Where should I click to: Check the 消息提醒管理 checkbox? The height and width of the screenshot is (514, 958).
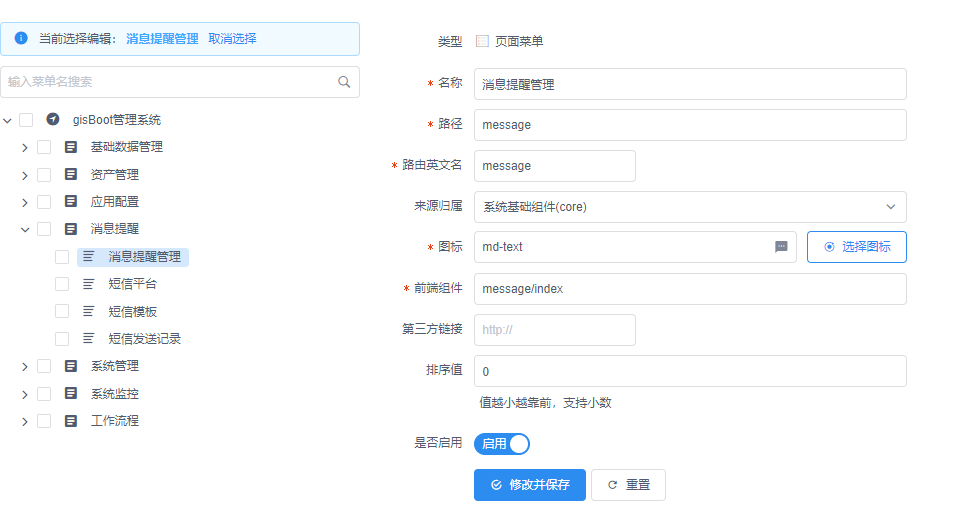pyautogui.click(x=62, y=257)
